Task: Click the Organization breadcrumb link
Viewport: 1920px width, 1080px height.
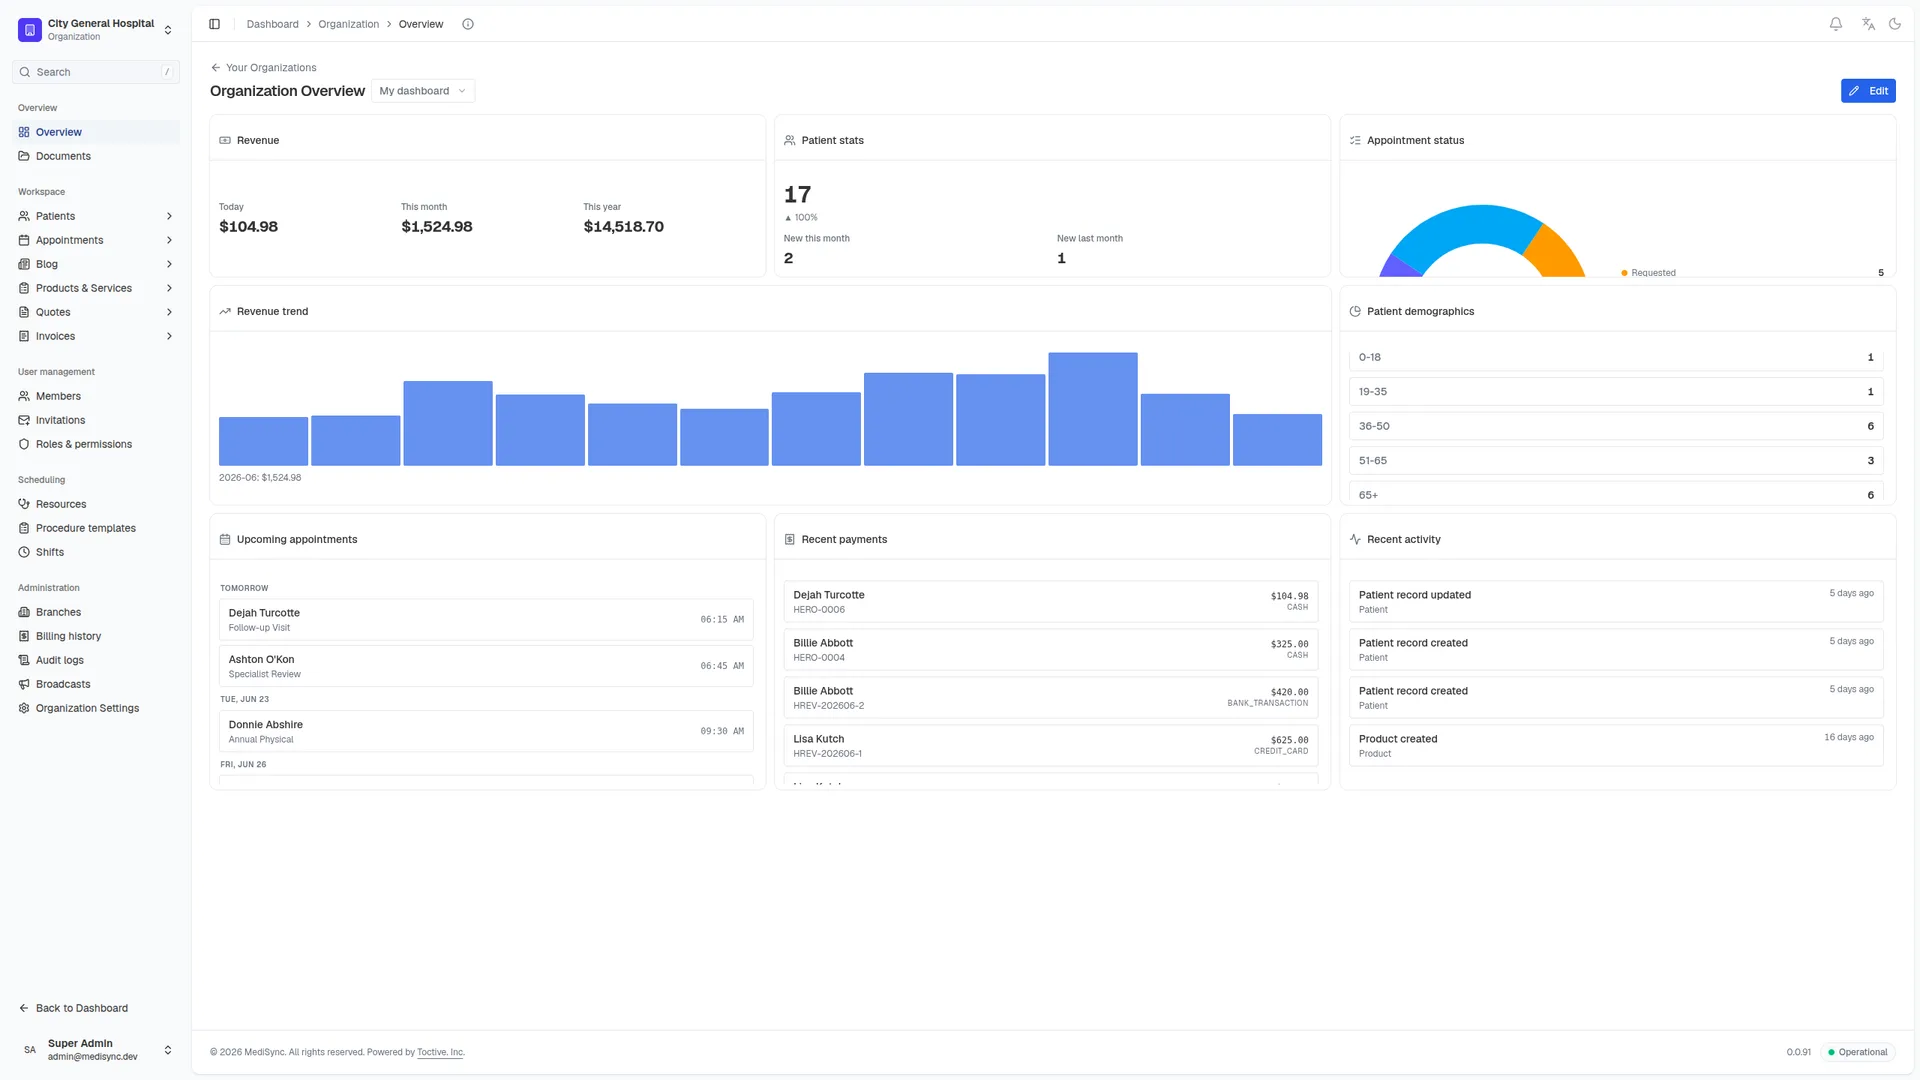Action: 348,24
